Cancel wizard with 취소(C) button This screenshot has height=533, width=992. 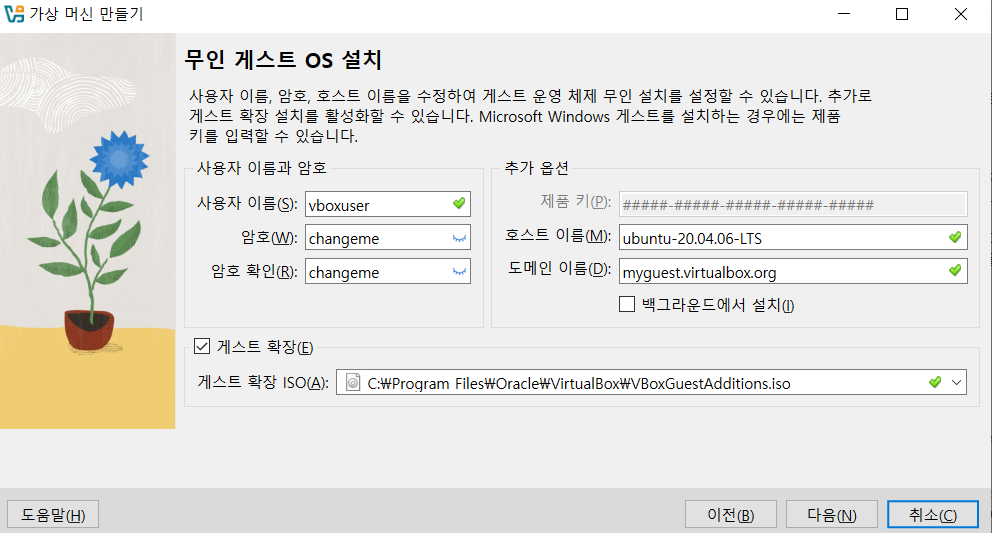(933, 515)
